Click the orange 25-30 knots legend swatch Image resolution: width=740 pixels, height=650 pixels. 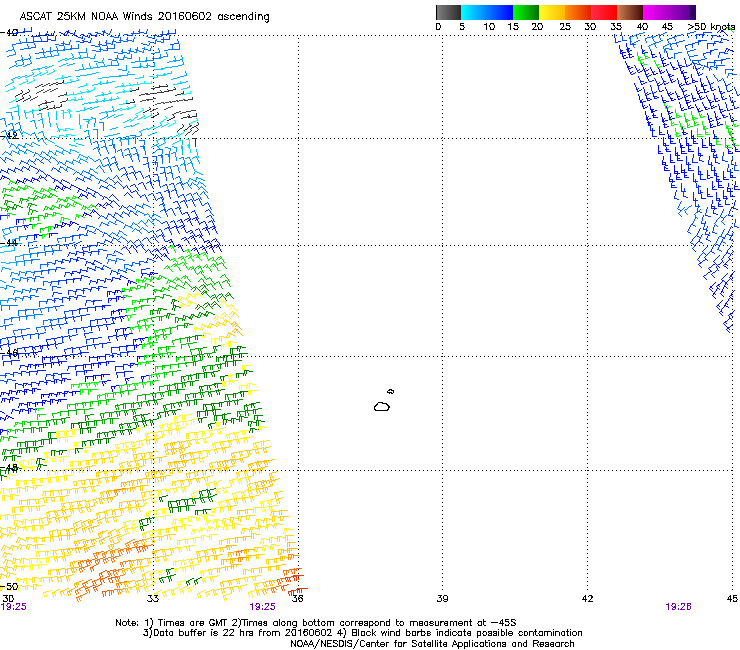coord(578,12)
